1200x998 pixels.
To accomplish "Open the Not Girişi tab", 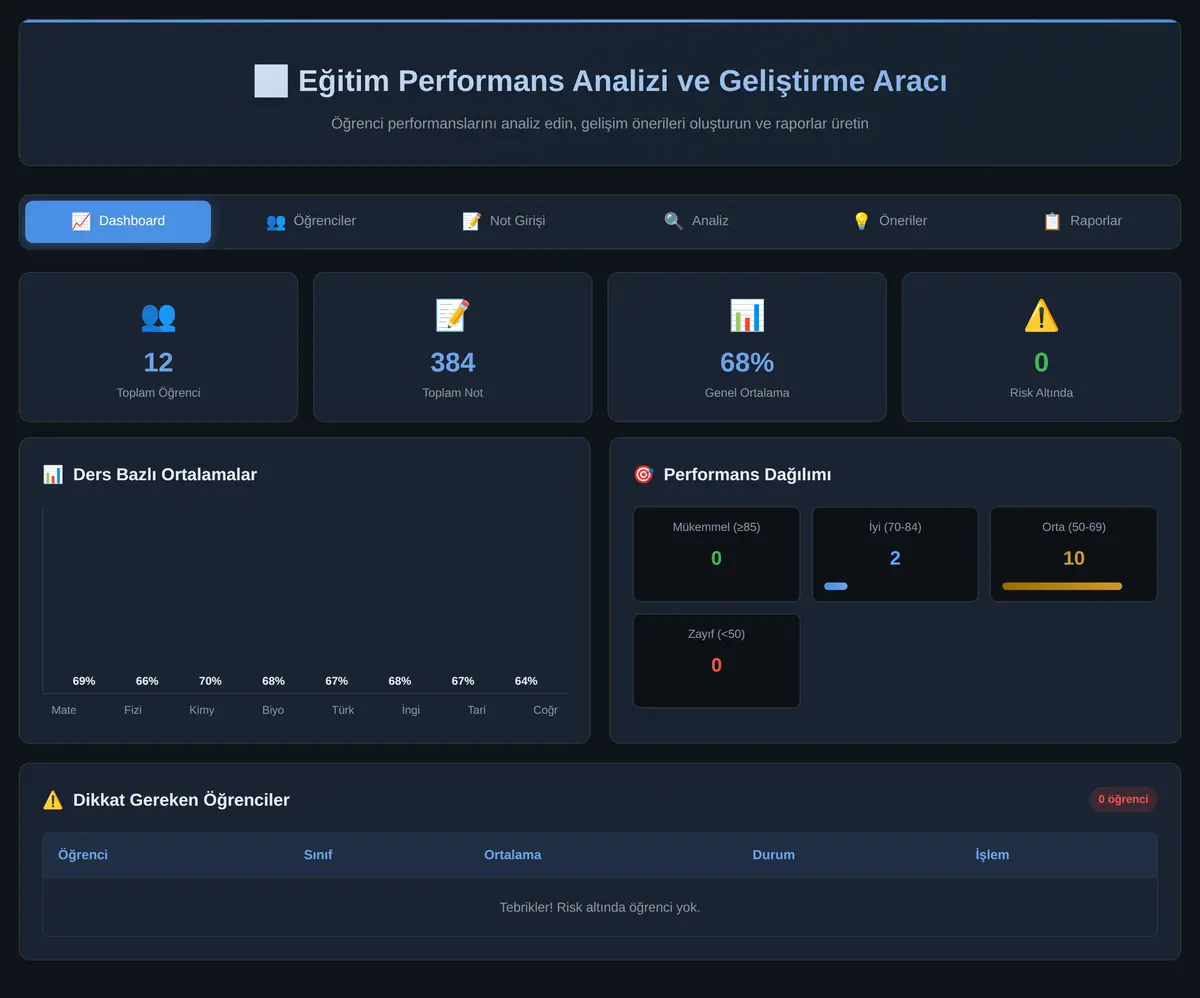I will click(504, 221).
